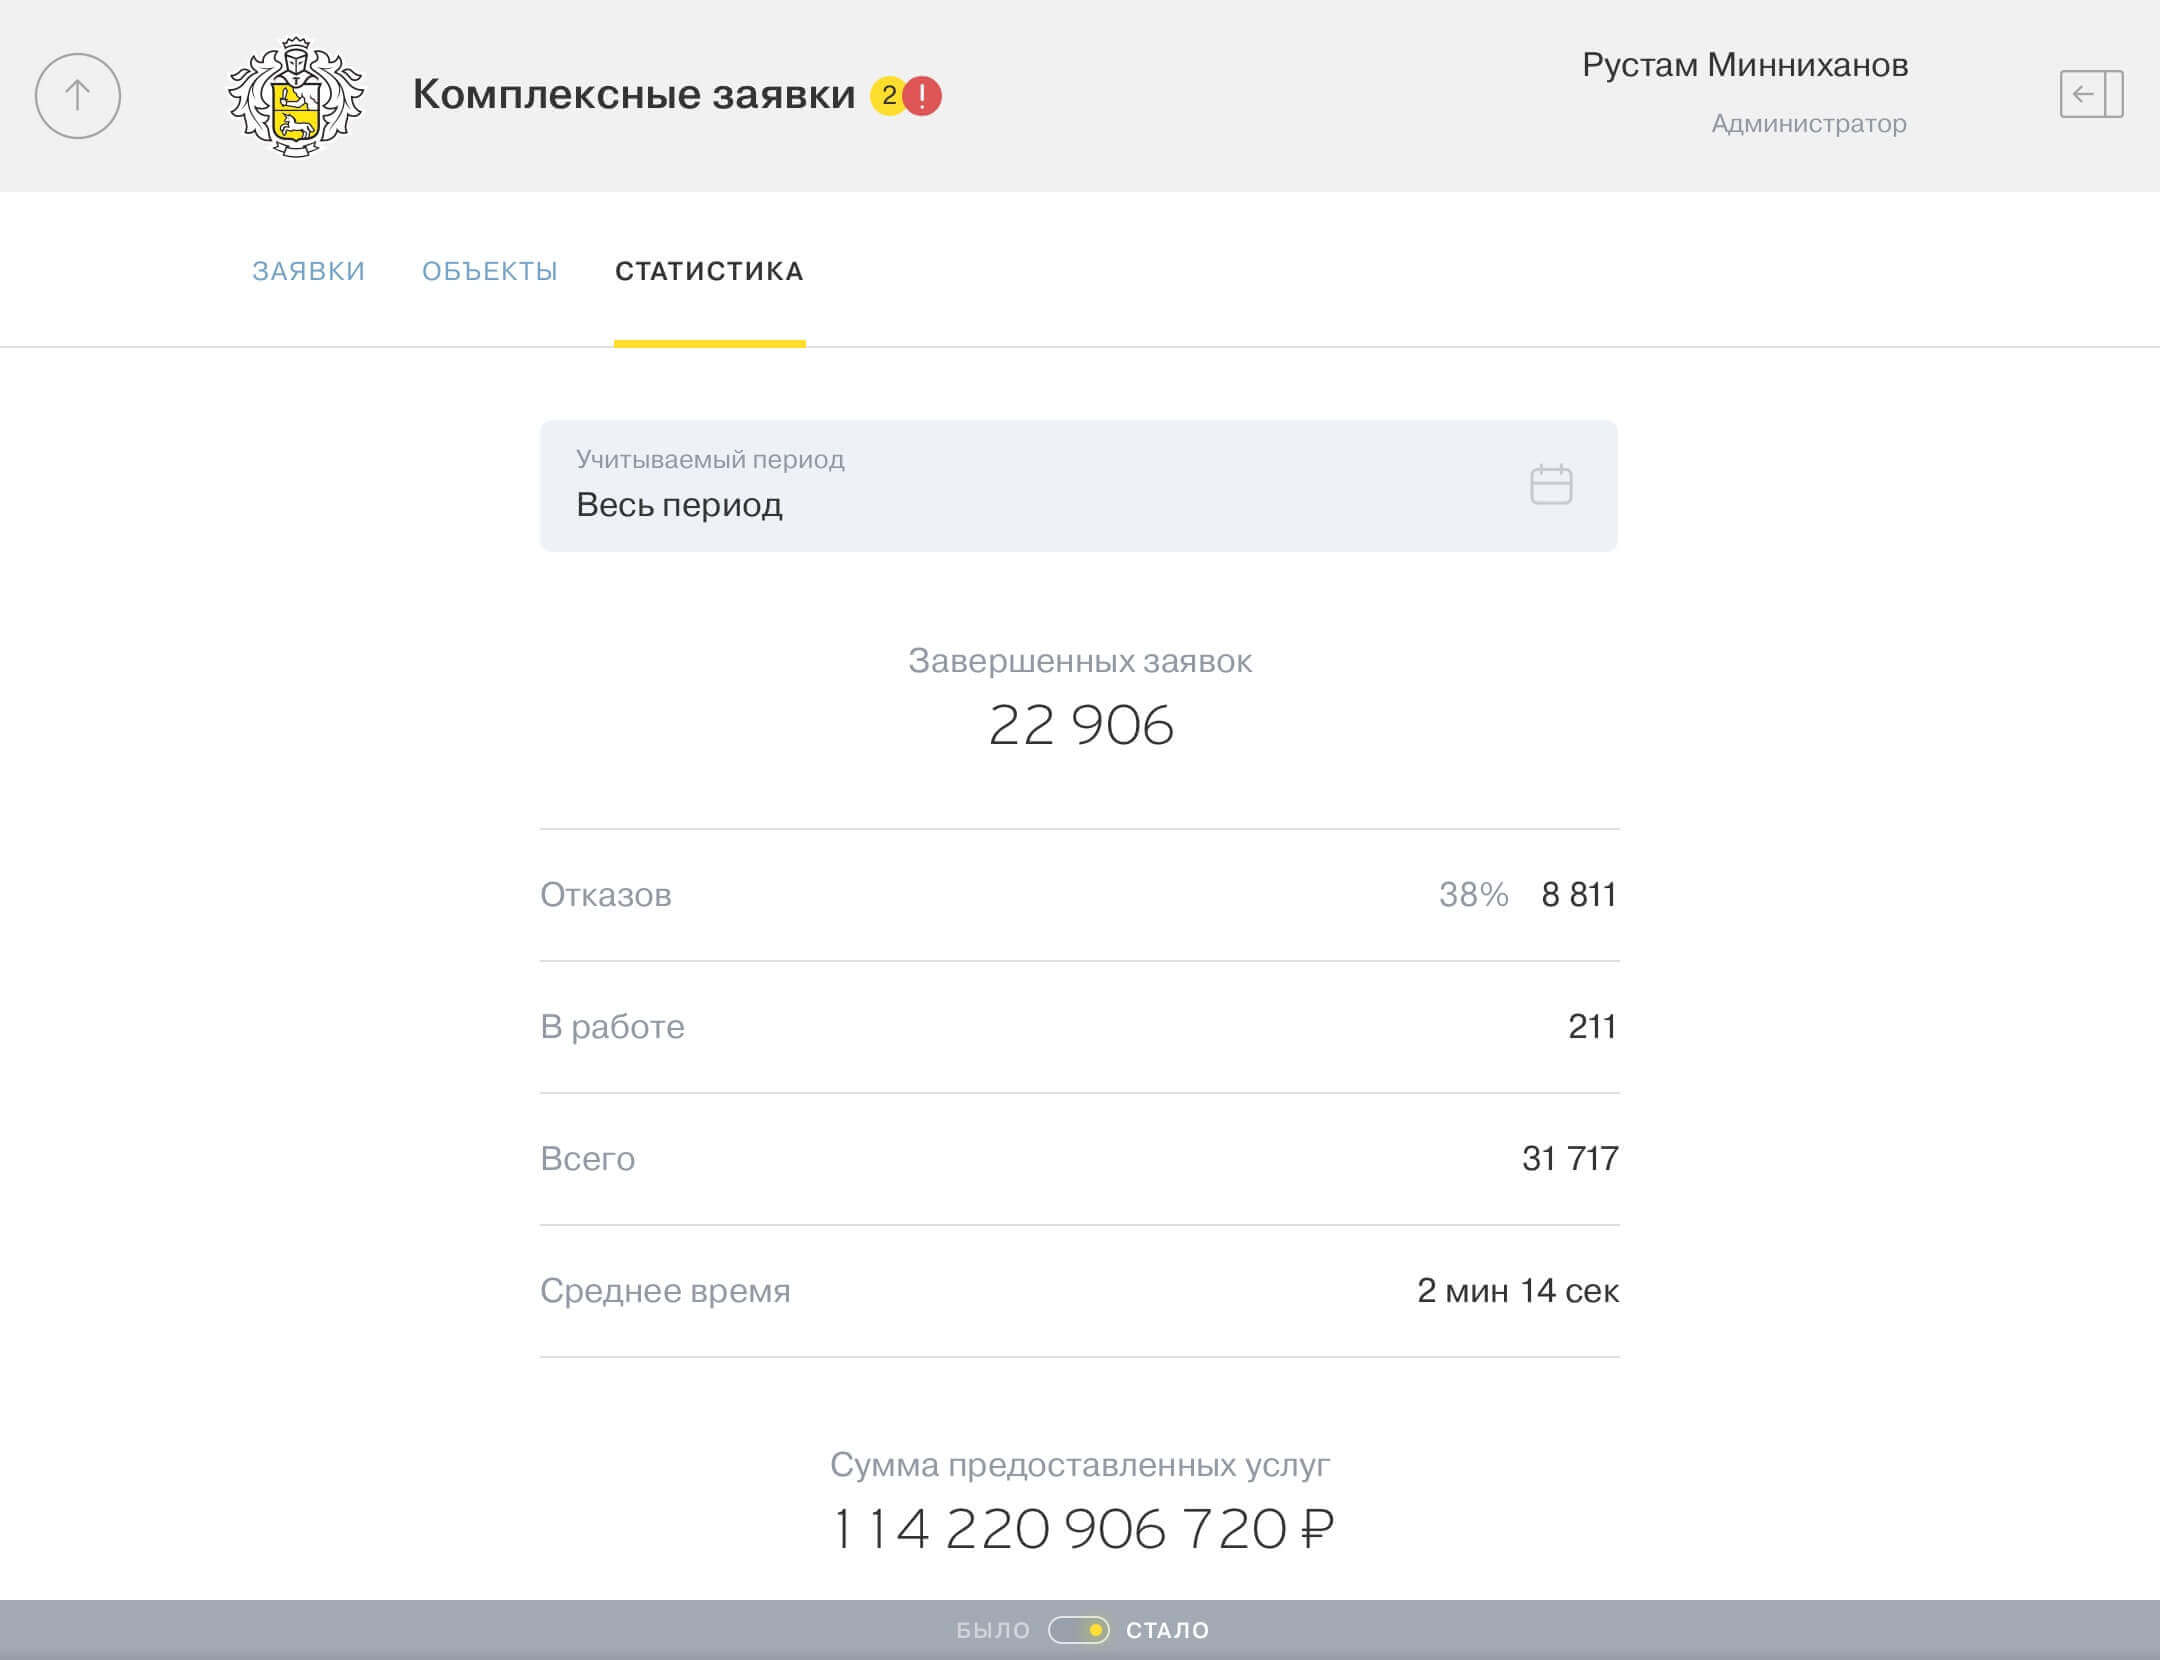This screenshot has width=2160, height=1660.
Task: Click the В работе count 211
Action: (1591, 1026)
